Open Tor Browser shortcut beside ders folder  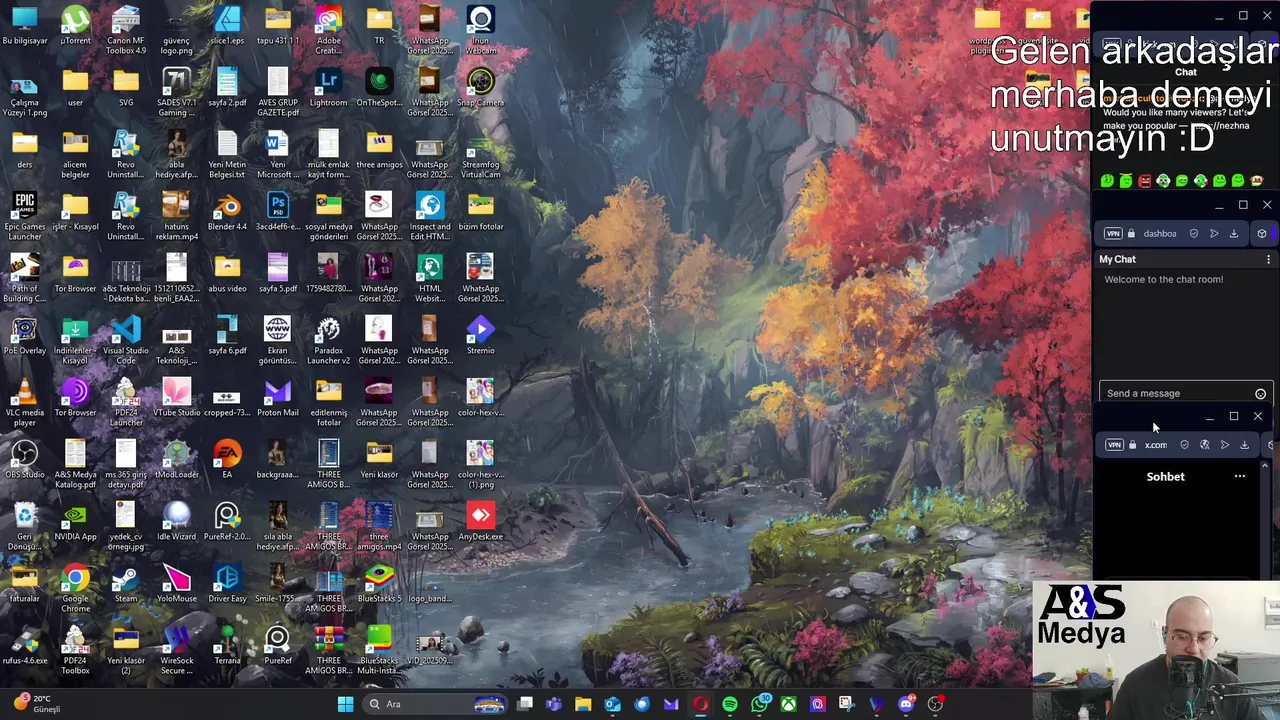[75, 273]
